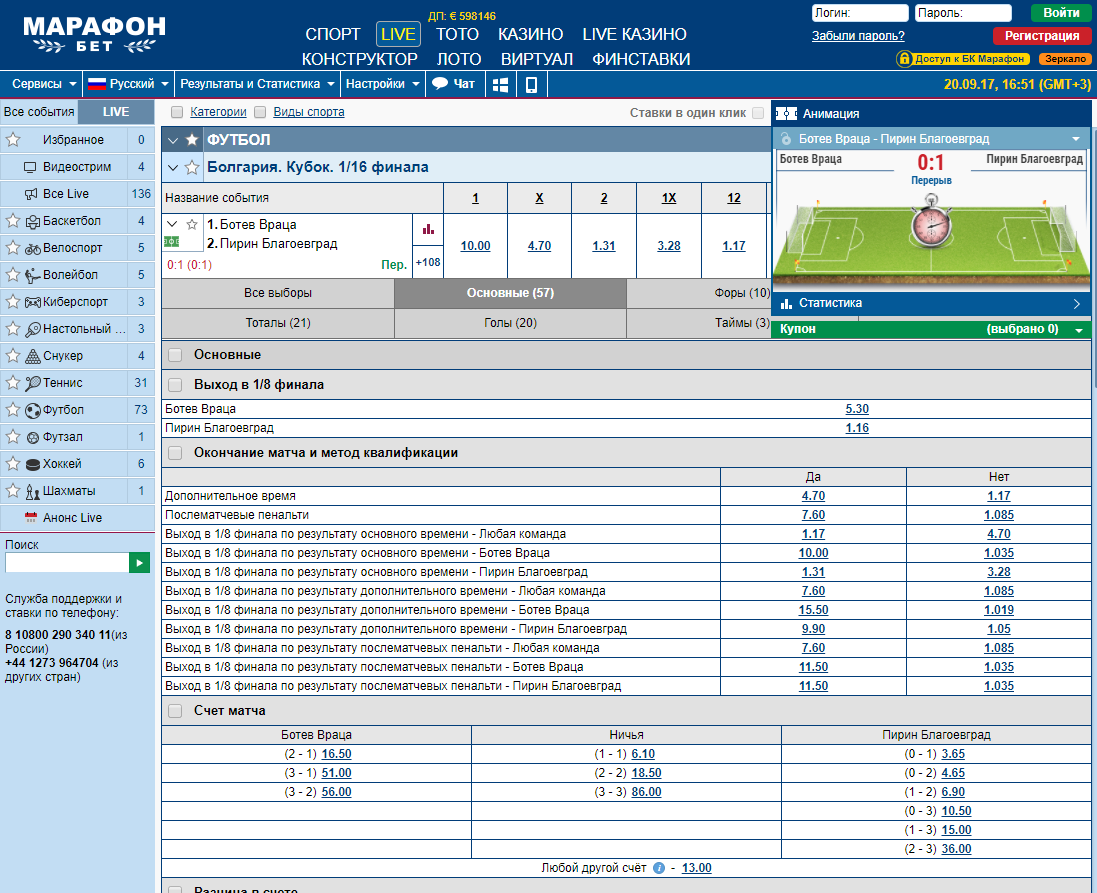
Task: Open the КАЗИНО section
Action: [530, 34]
